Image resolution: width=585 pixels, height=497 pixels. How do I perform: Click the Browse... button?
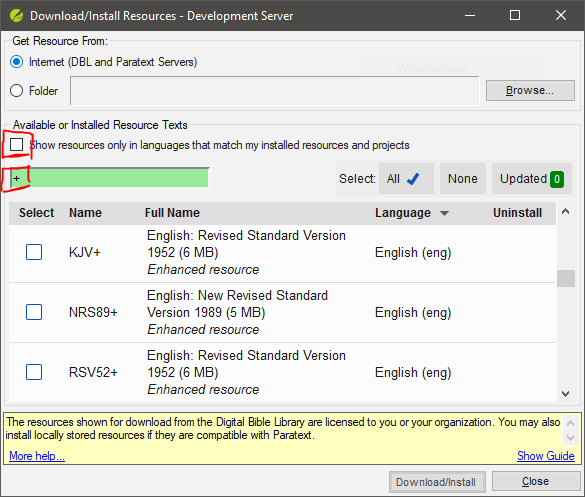[x=530, y=90]
